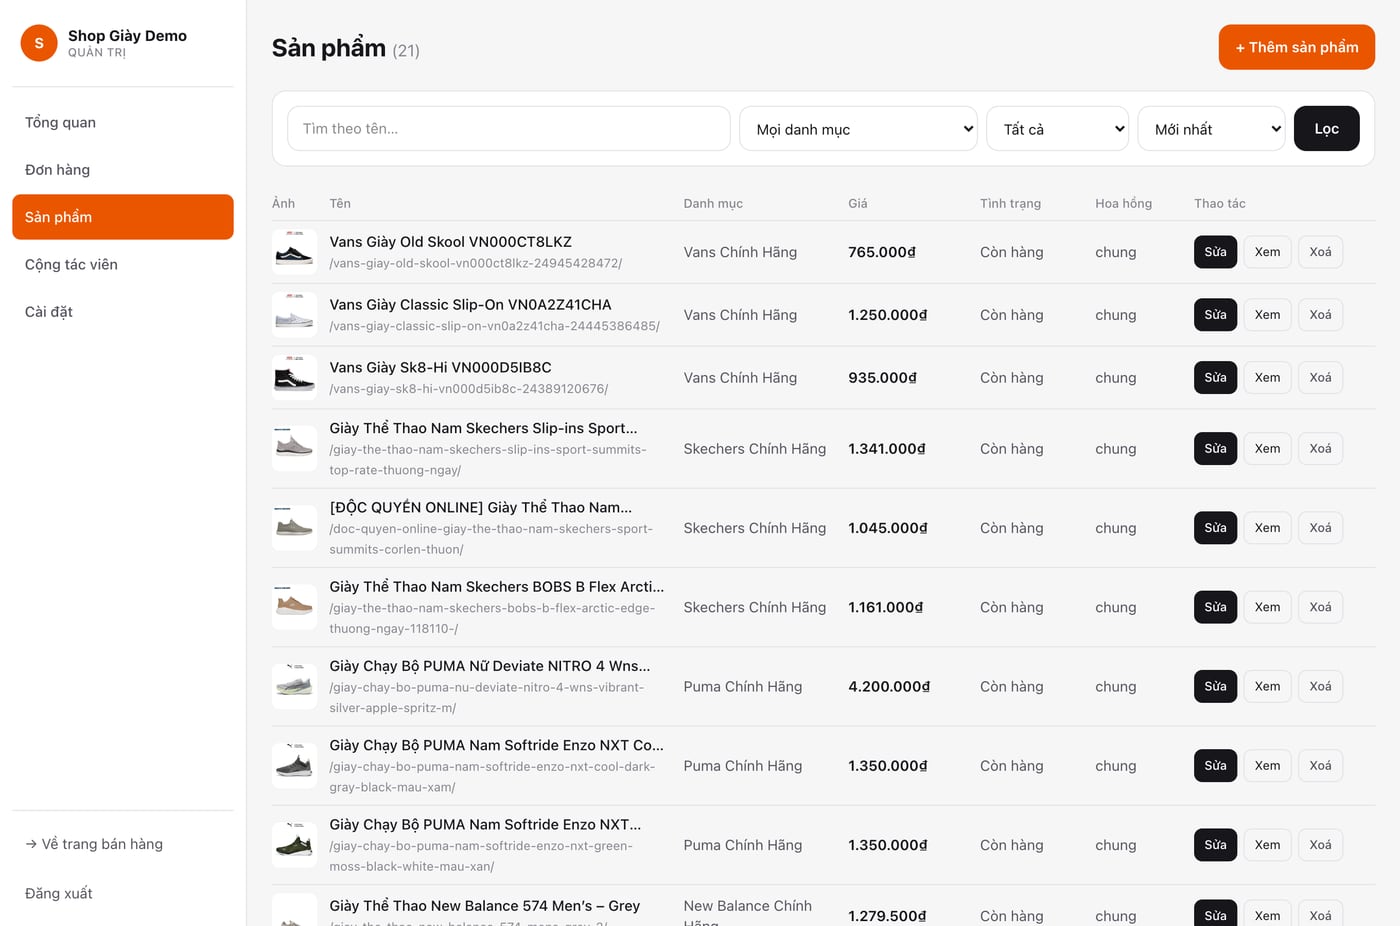Click Xoá for PUMA Nữ Deviate NITRO

click(x=1320, y=686)
